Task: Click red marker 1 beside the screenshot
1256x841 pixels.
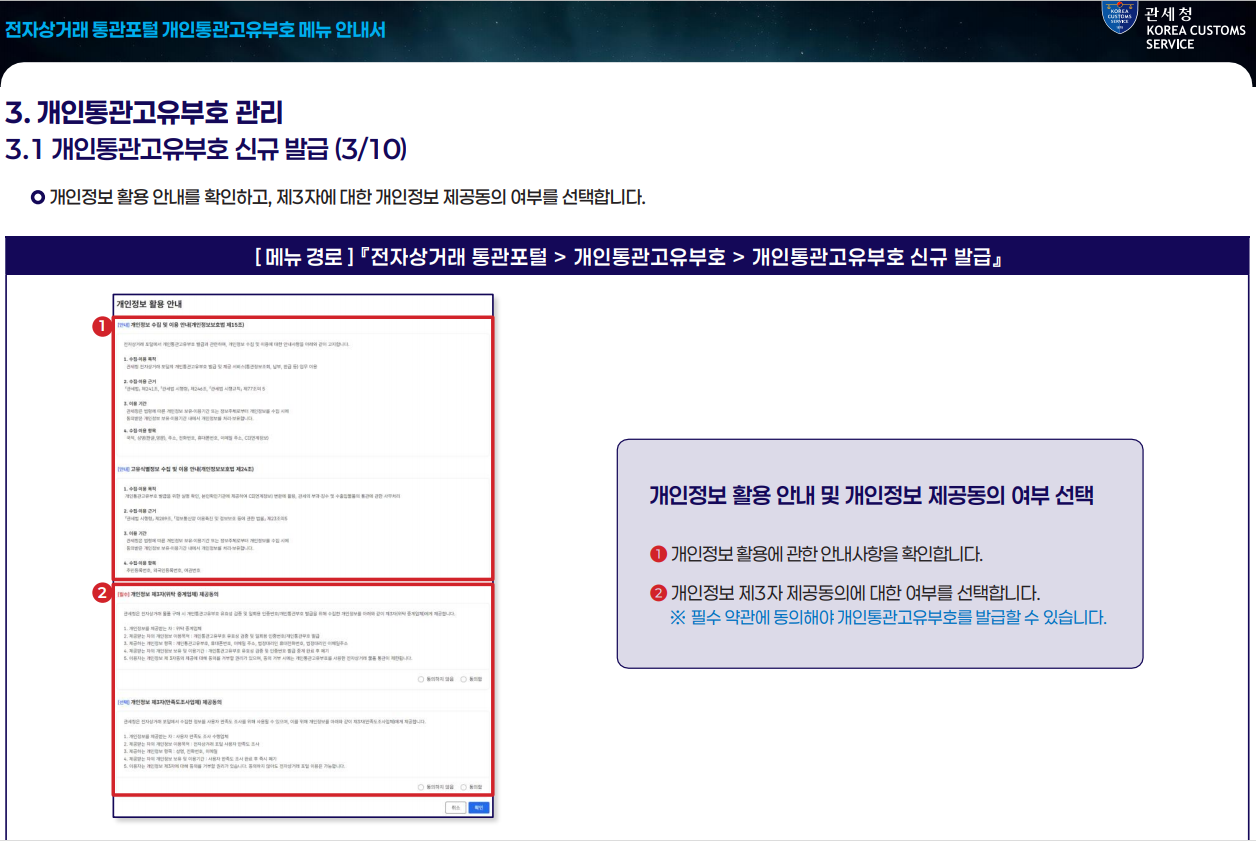Action: pyautogui.click(x=100, y=325)
